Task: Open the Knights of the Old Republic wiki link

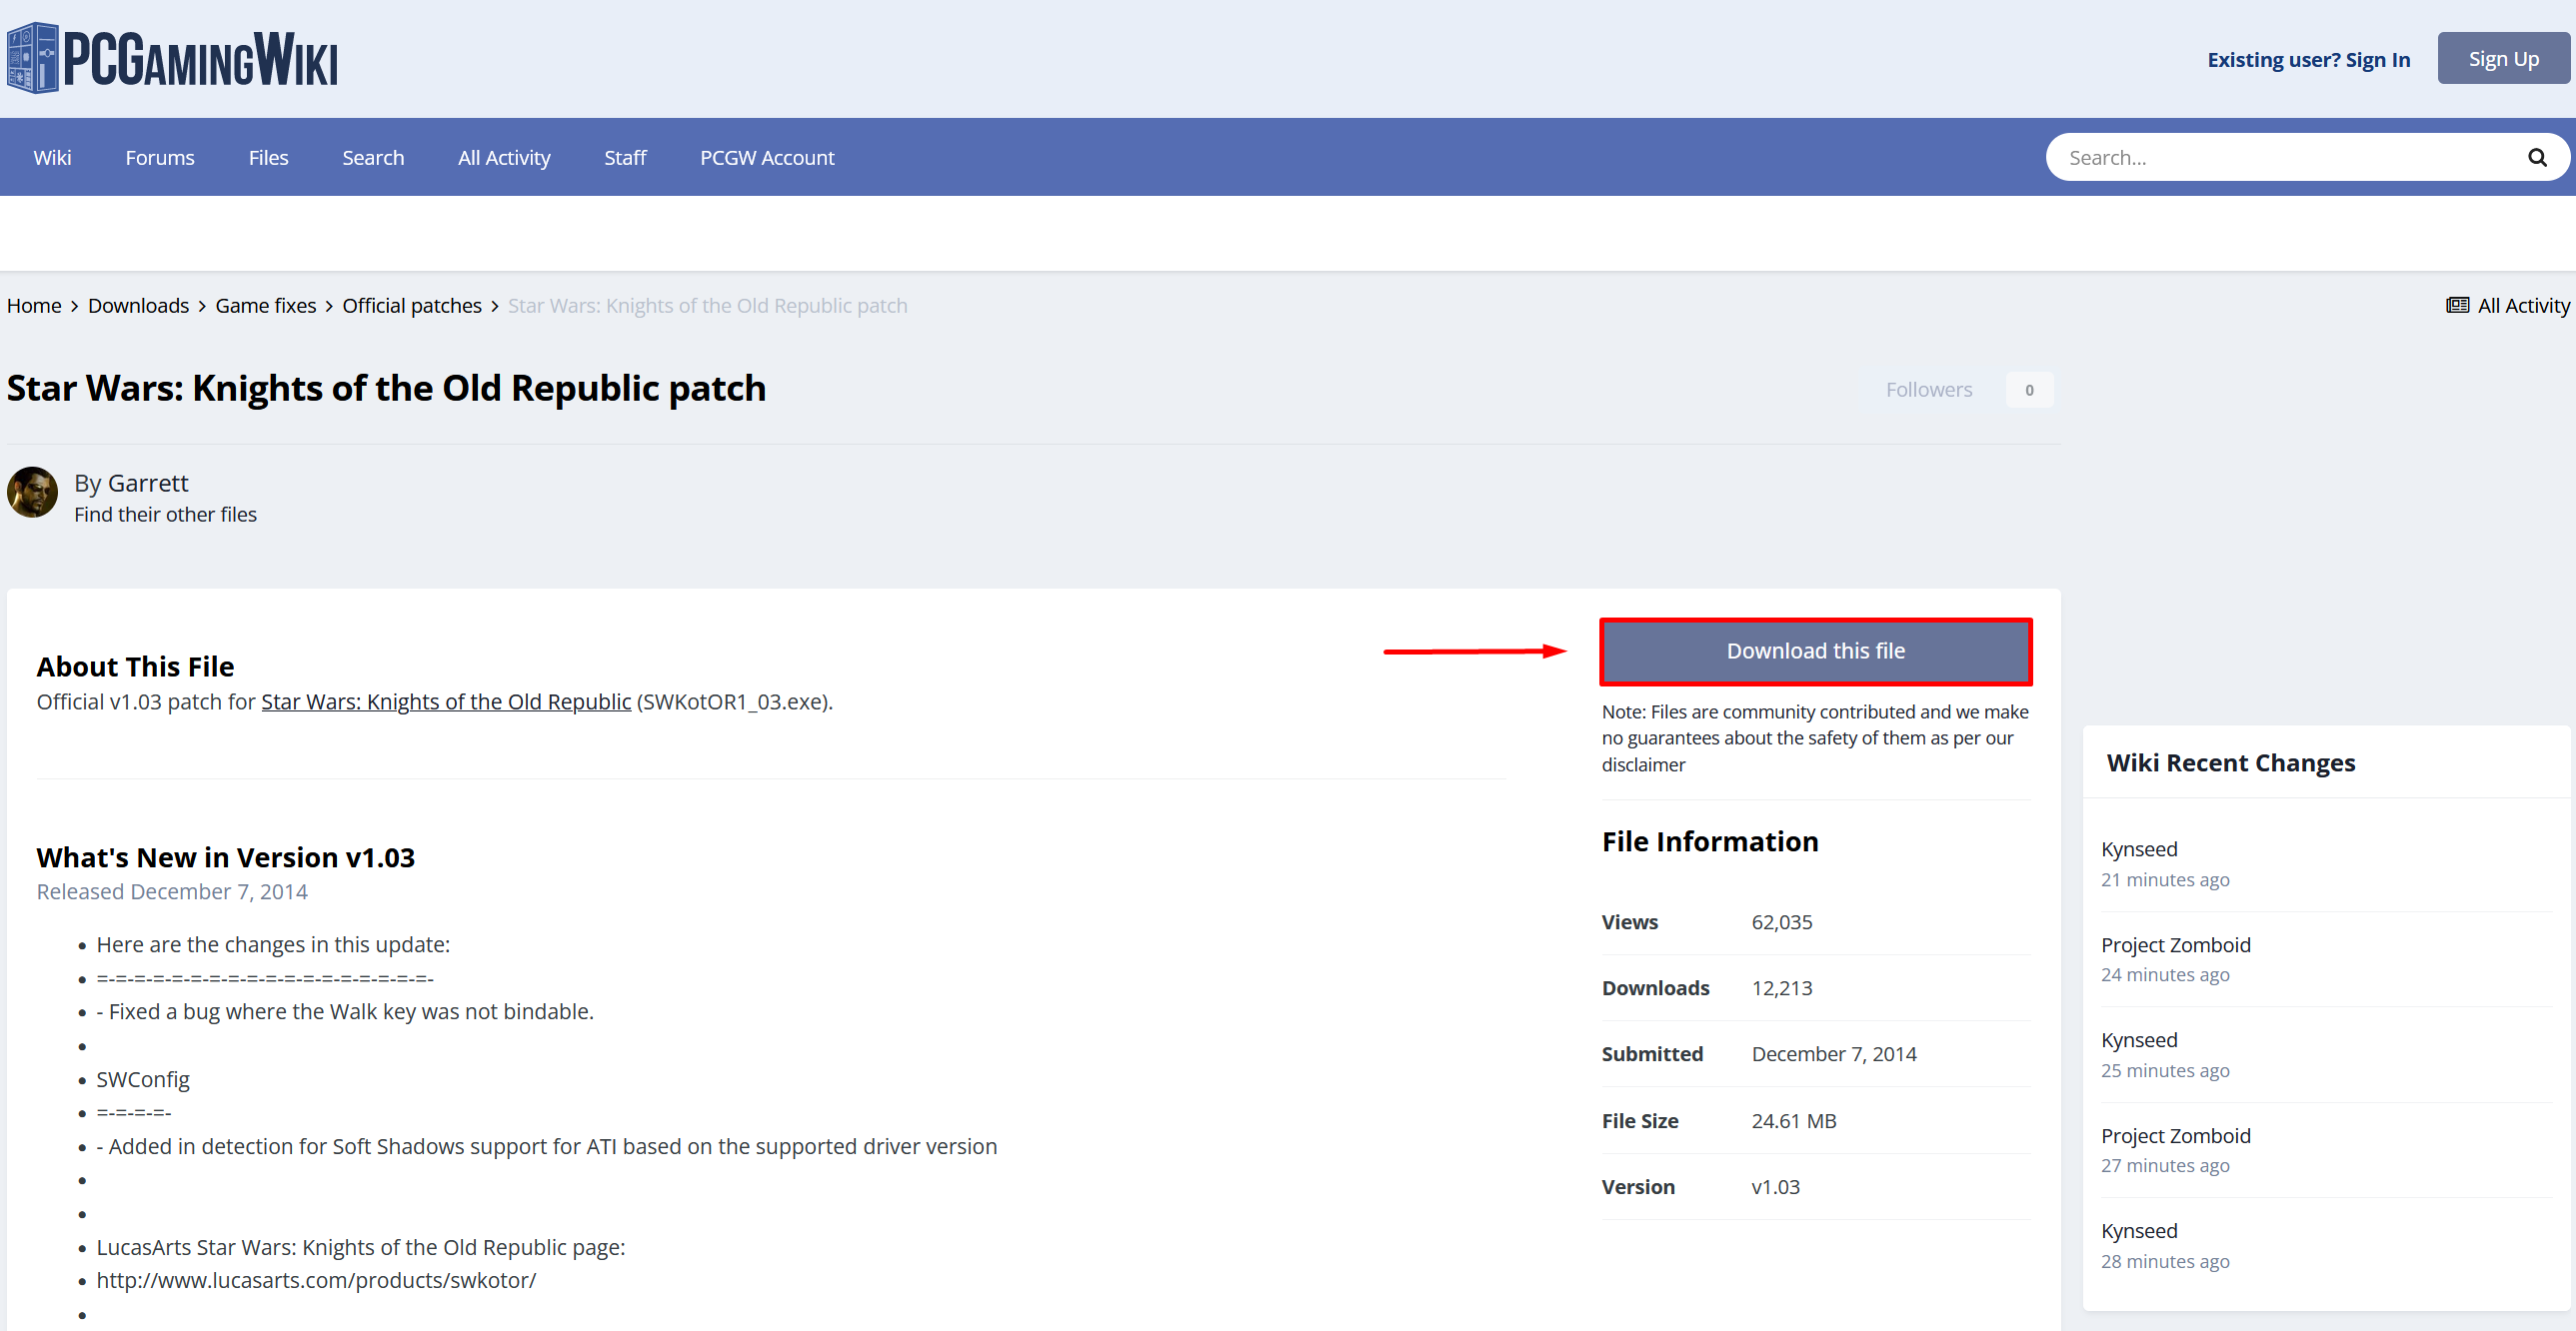Action: 446,702
